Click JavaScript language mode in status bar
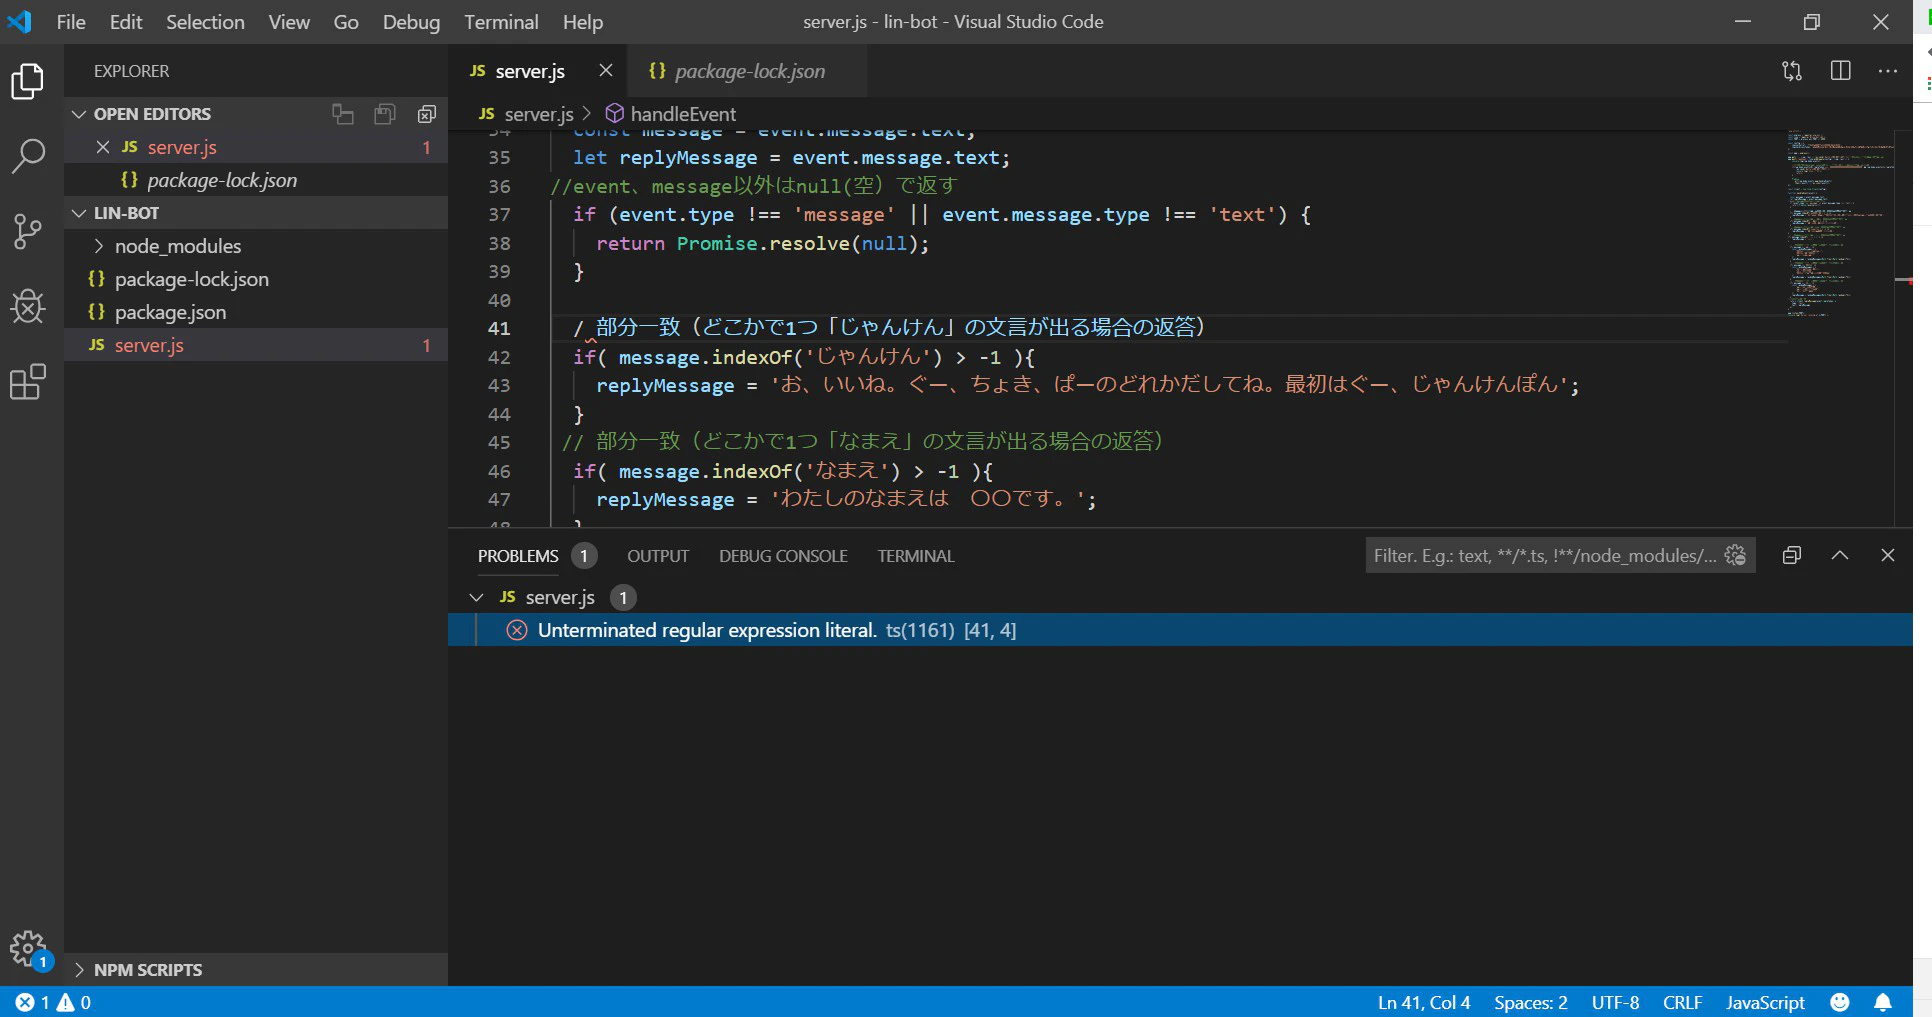 coord(1765,1002)
